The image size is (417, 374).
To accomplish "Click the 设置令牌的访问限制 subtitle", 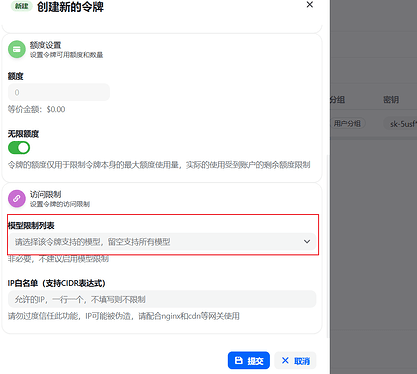I will click(x=60, y=204).
